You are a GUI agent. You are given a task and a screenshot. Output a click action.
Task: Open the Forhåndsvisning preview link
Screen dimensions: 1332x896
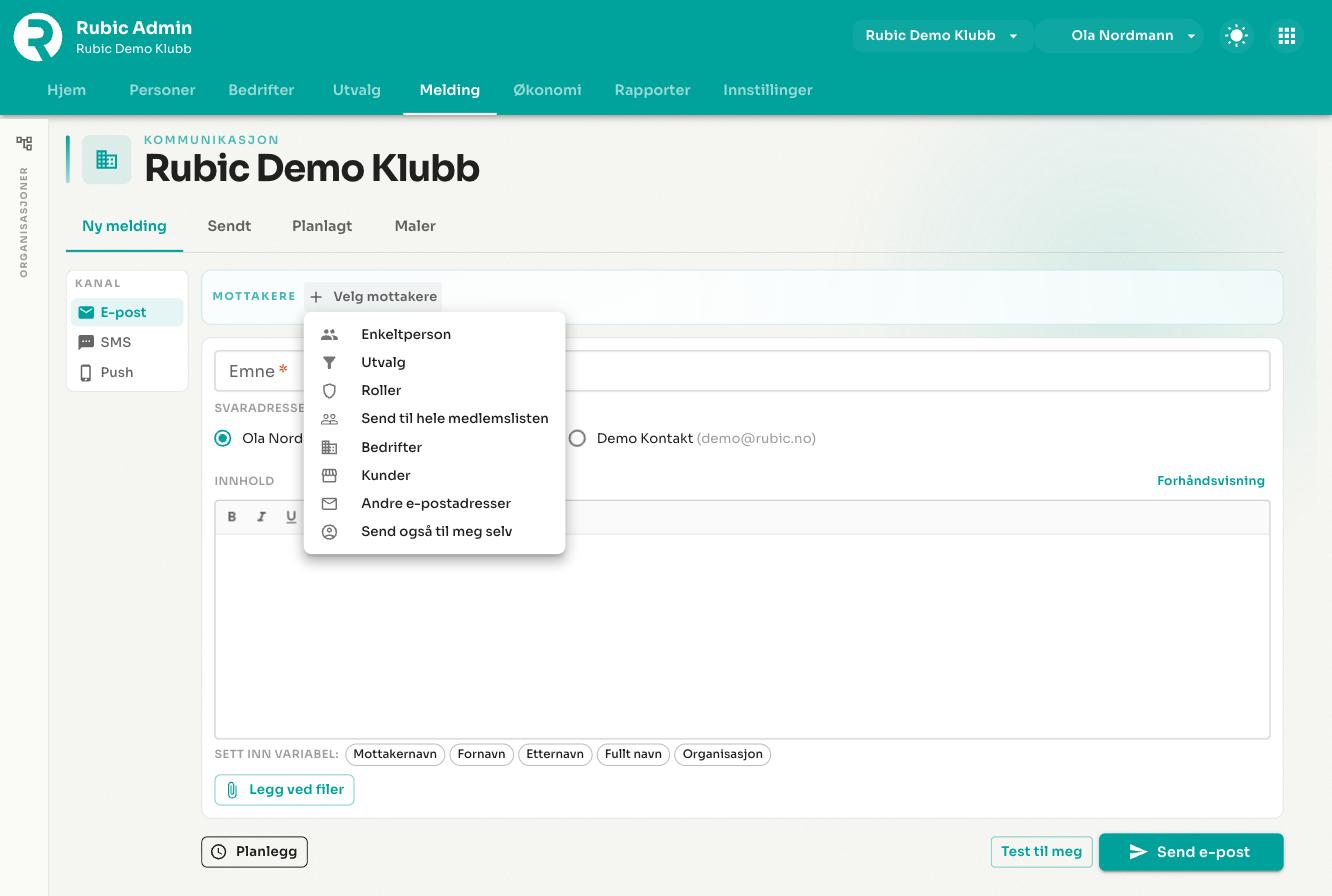tap(1211, 481)
